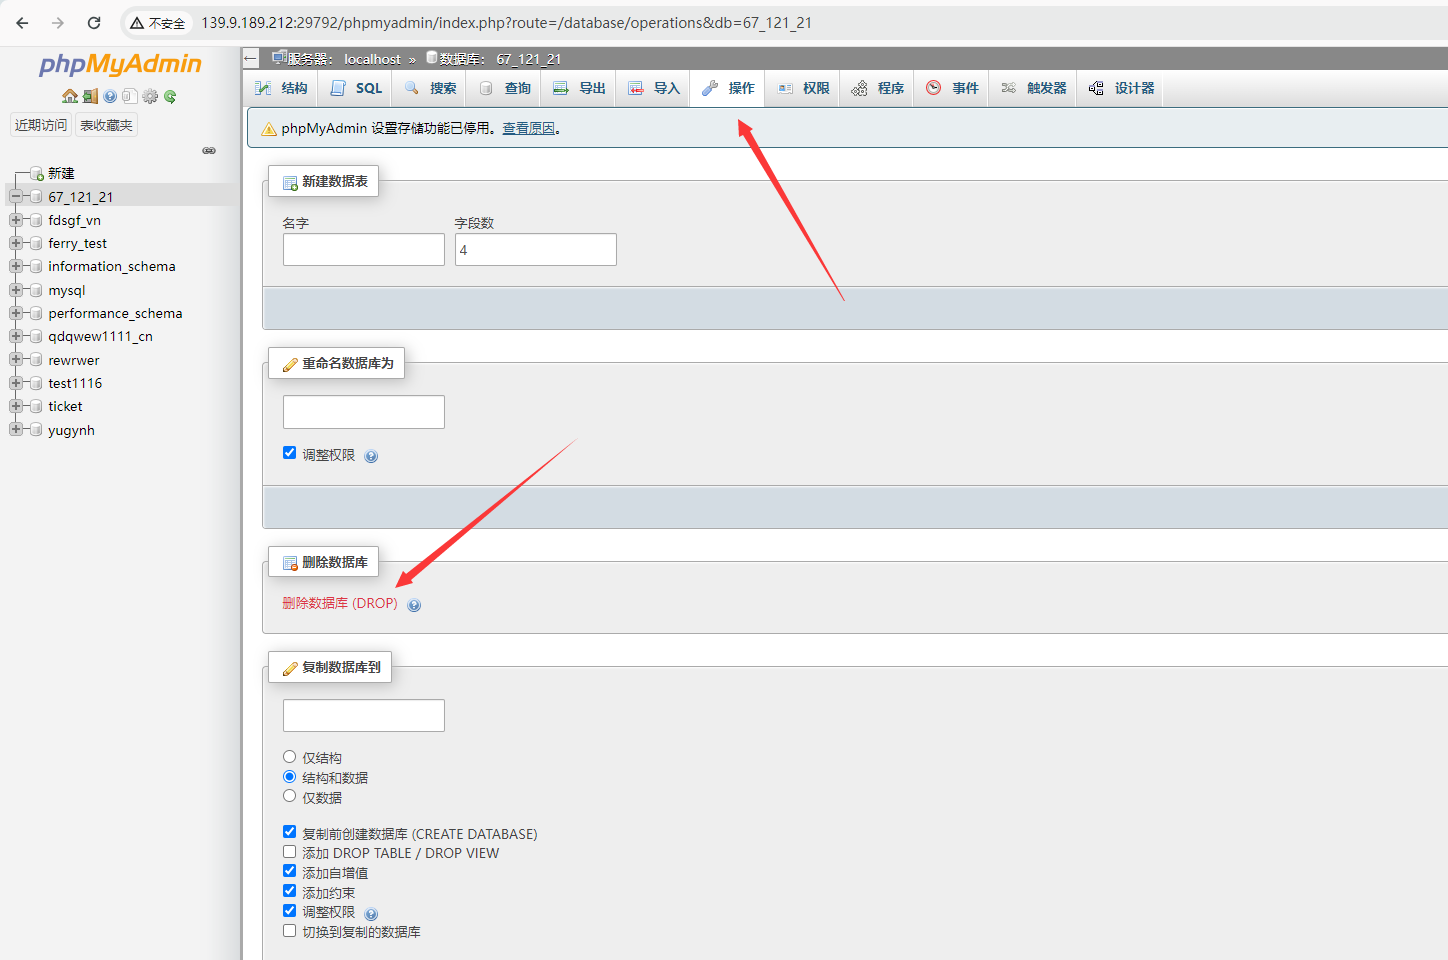1448x960 pixels.
Task: Click database icon next to ticket
Action: coord(36,406)
